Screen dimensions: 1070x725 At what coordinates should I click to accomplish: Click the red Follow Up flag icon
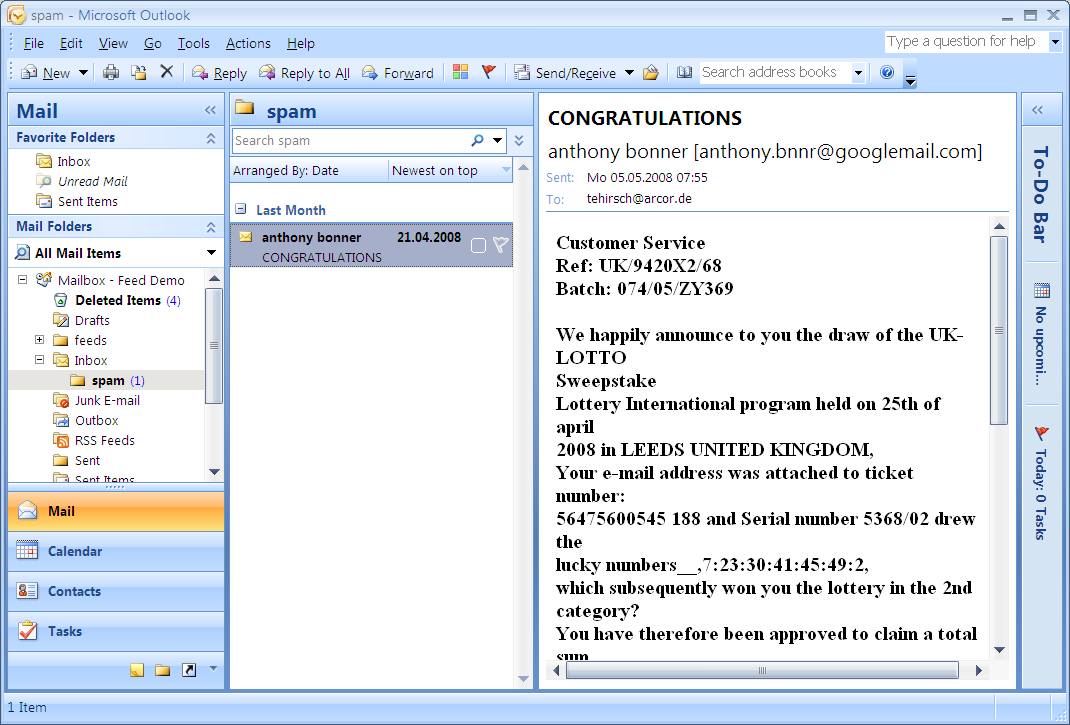pyautogui.click(x=489, y=72)
